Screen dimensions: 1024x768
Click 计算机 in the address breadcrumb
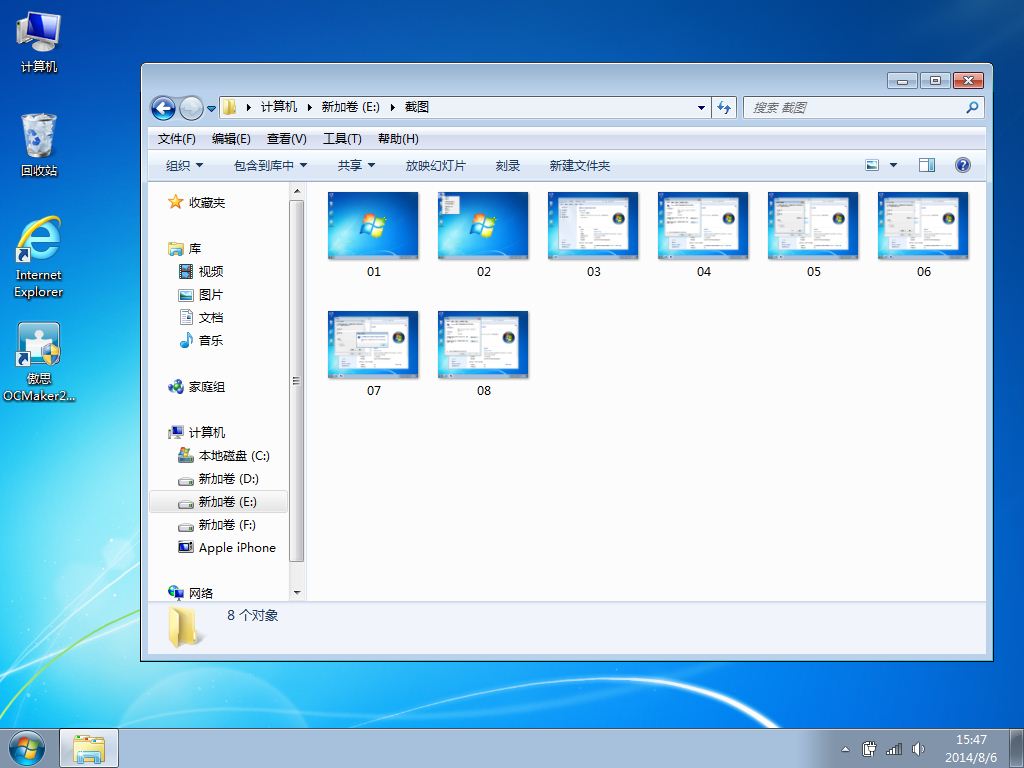pos(279,107)
